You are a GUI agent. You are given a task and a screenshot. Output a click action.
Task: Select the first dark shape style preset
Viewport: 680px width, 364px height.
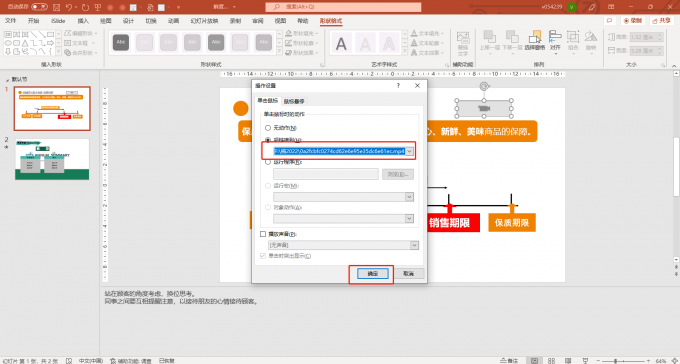(x=121, y=43)
